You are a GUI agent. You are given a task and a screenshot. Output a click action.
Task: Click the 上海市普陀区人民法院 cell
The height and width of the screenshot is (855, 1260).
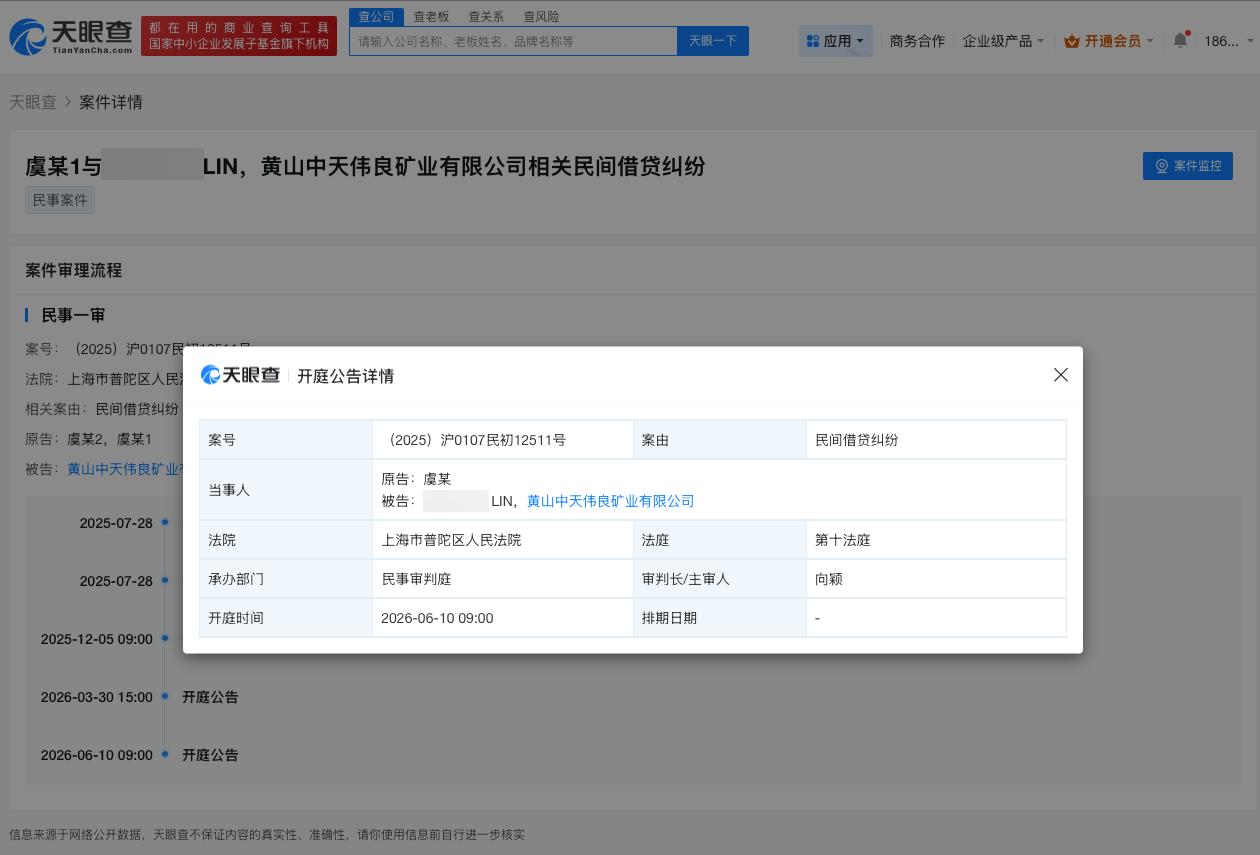tap(503, 540)
